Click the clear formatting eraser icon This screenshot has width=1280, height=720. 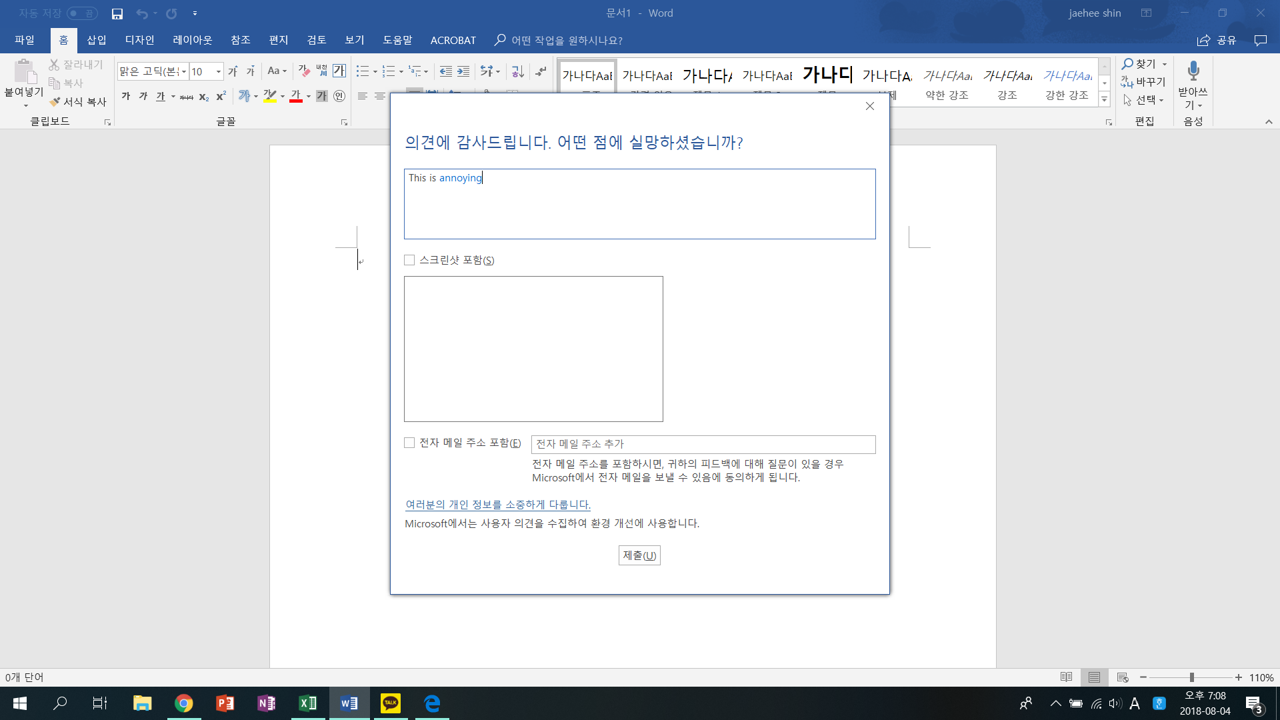[x=304, y=71]
